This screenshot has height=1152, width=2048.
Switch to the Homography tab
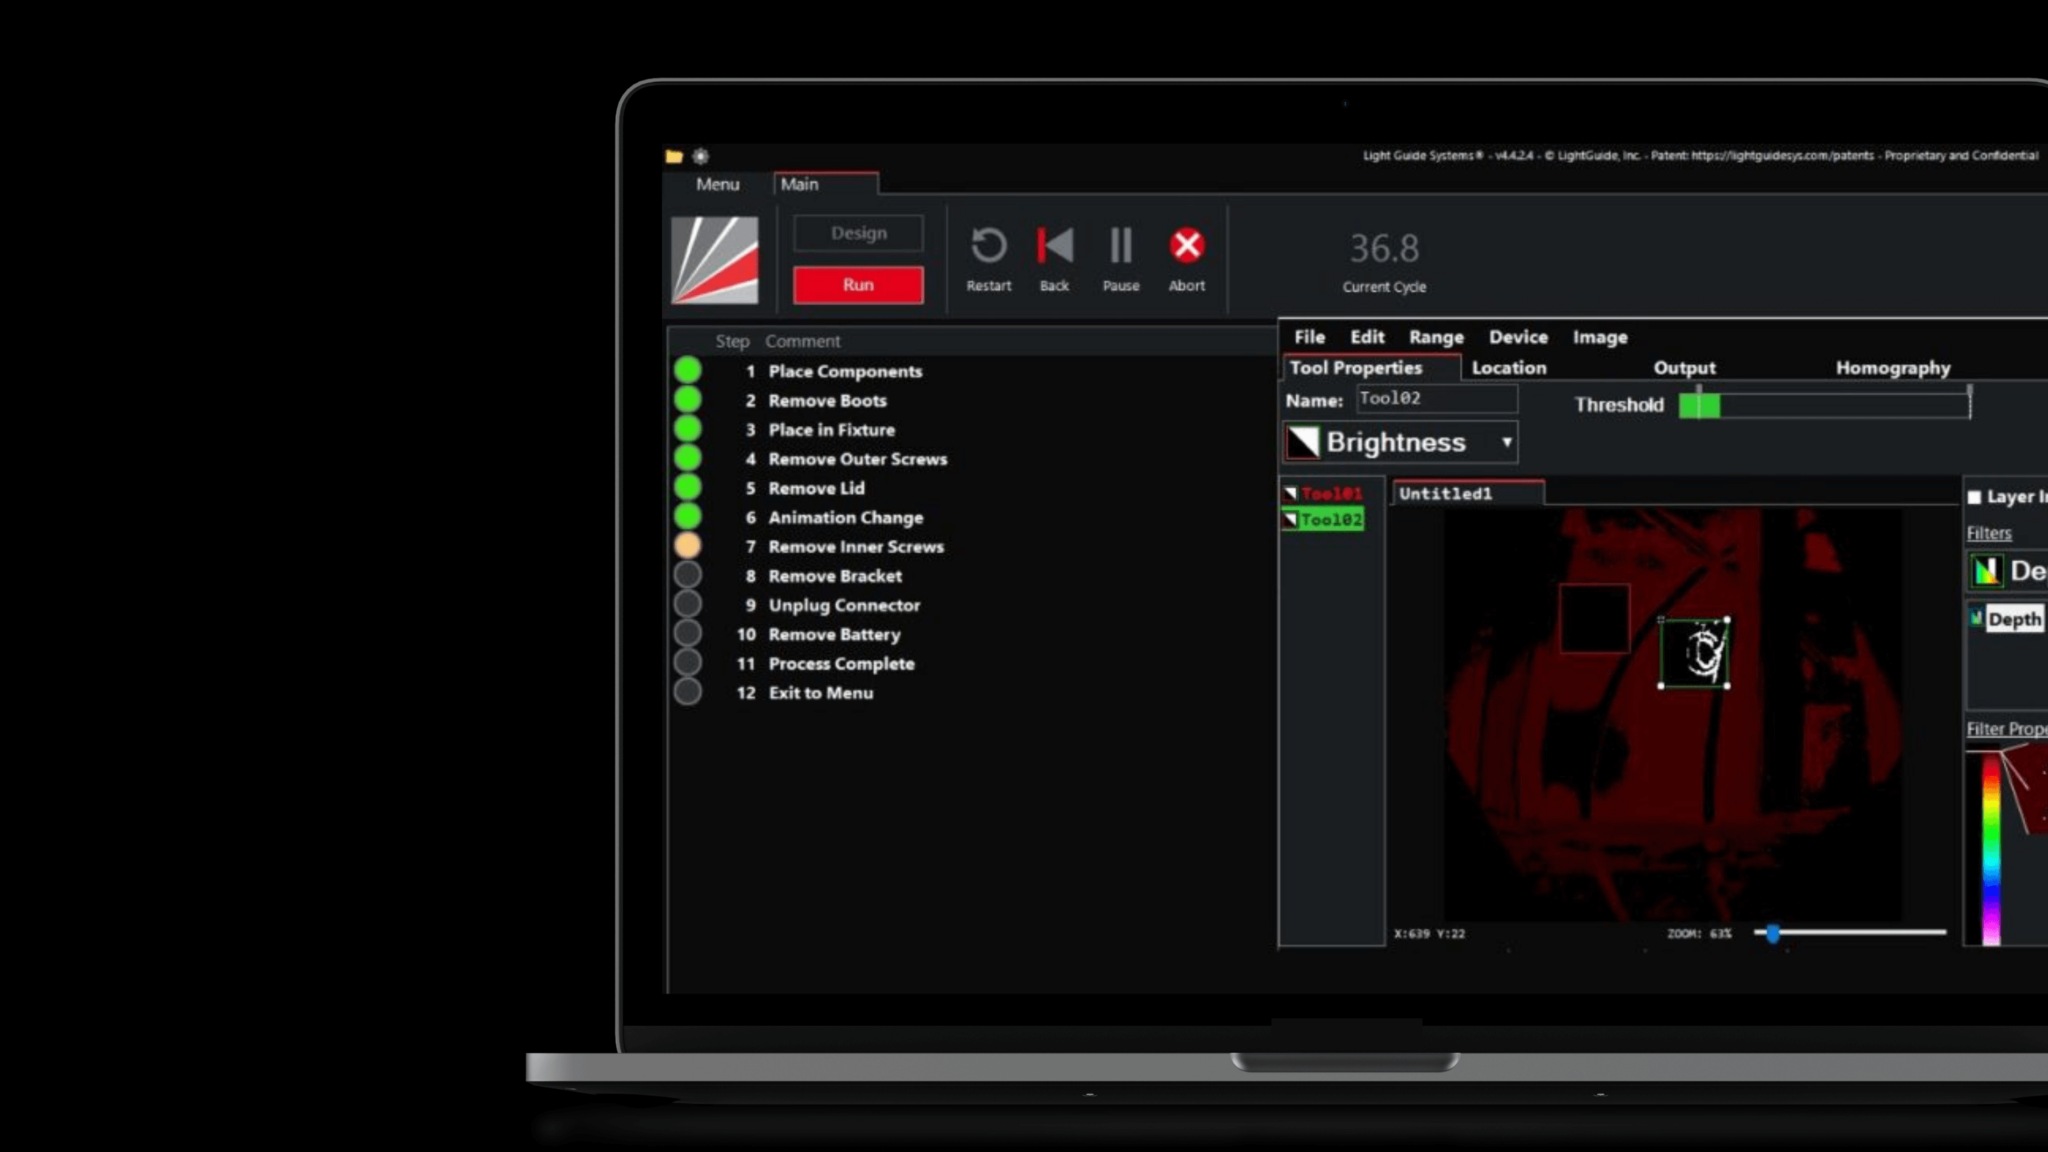coord(1892,368)
